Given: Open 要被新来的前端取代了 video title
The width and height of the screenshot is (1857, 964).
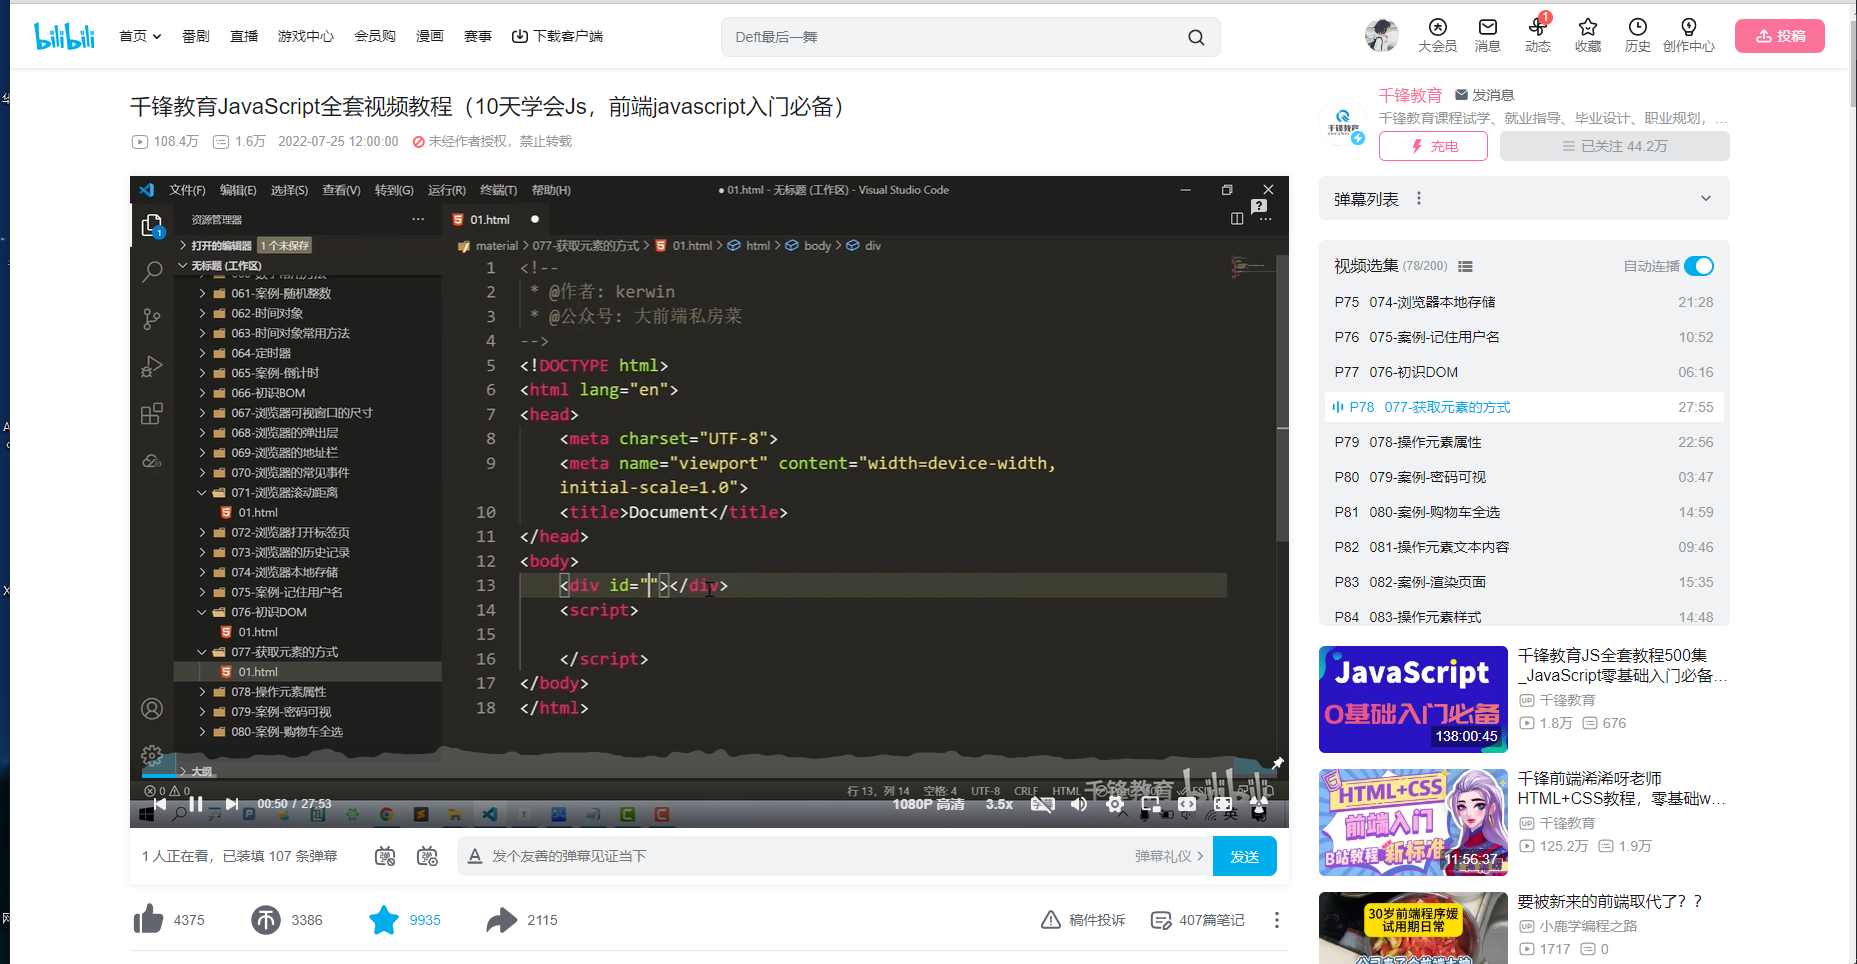Looking at the screenshot, I should pyautogui.click(x=1609, y=901).
